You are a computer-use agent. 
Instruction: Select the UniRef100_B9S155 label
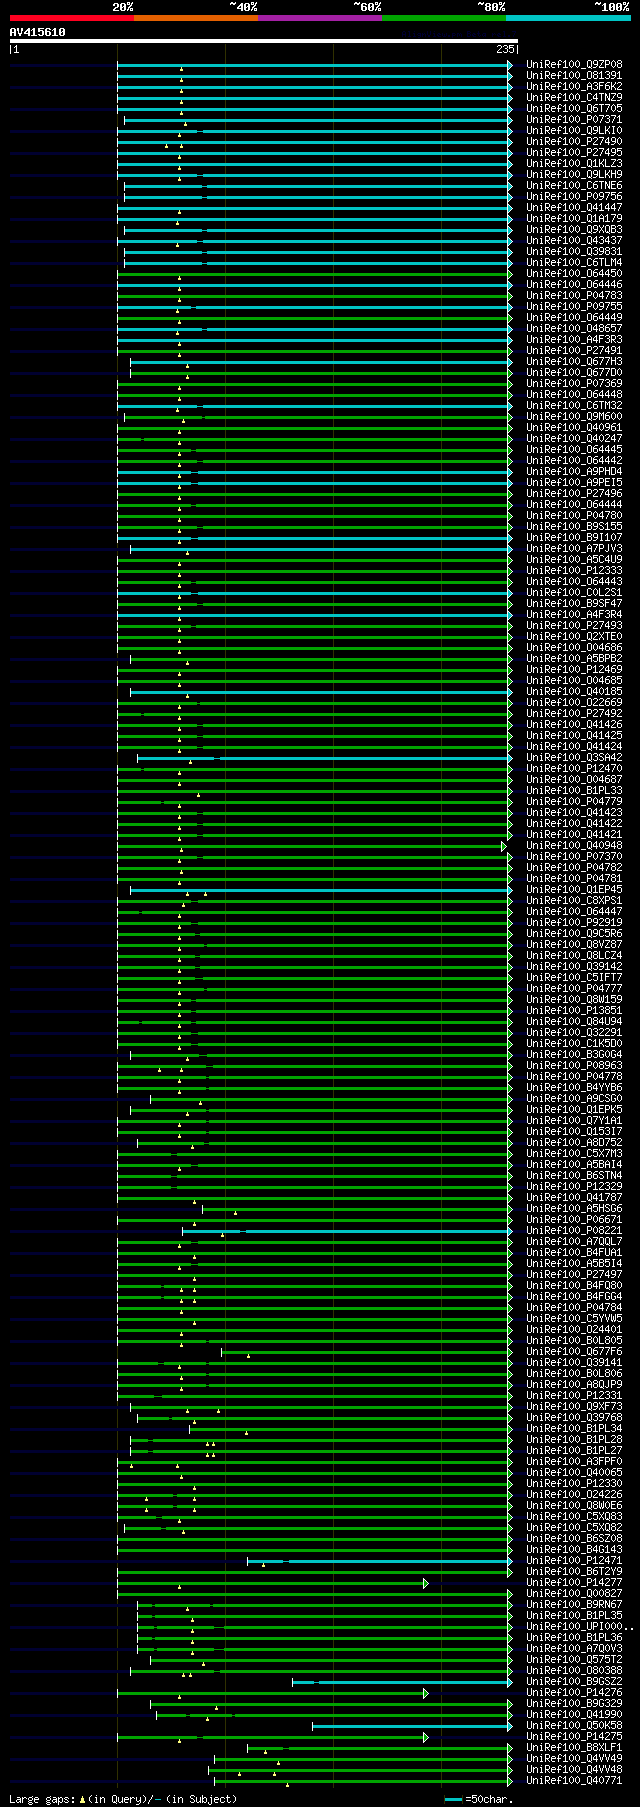click(x=574, y=526)
